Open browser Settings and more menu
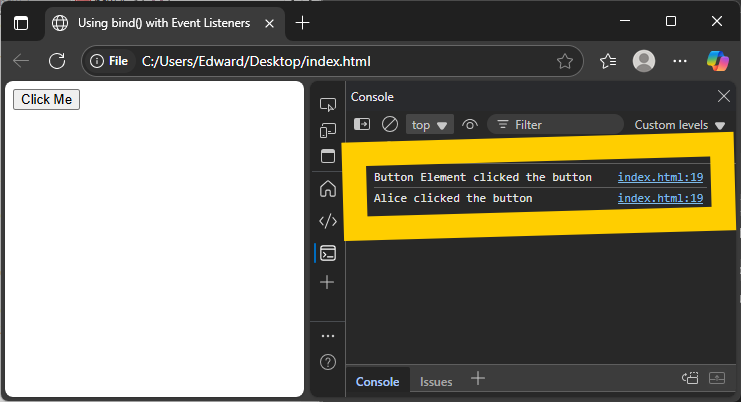Screen dimensions: 741x402 680,61
